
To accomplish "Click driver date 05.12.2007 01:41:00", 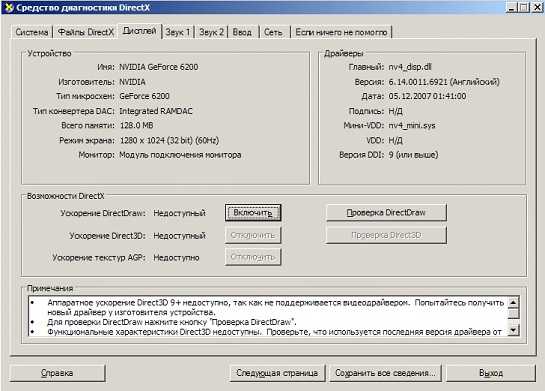I will coord(427,96).
